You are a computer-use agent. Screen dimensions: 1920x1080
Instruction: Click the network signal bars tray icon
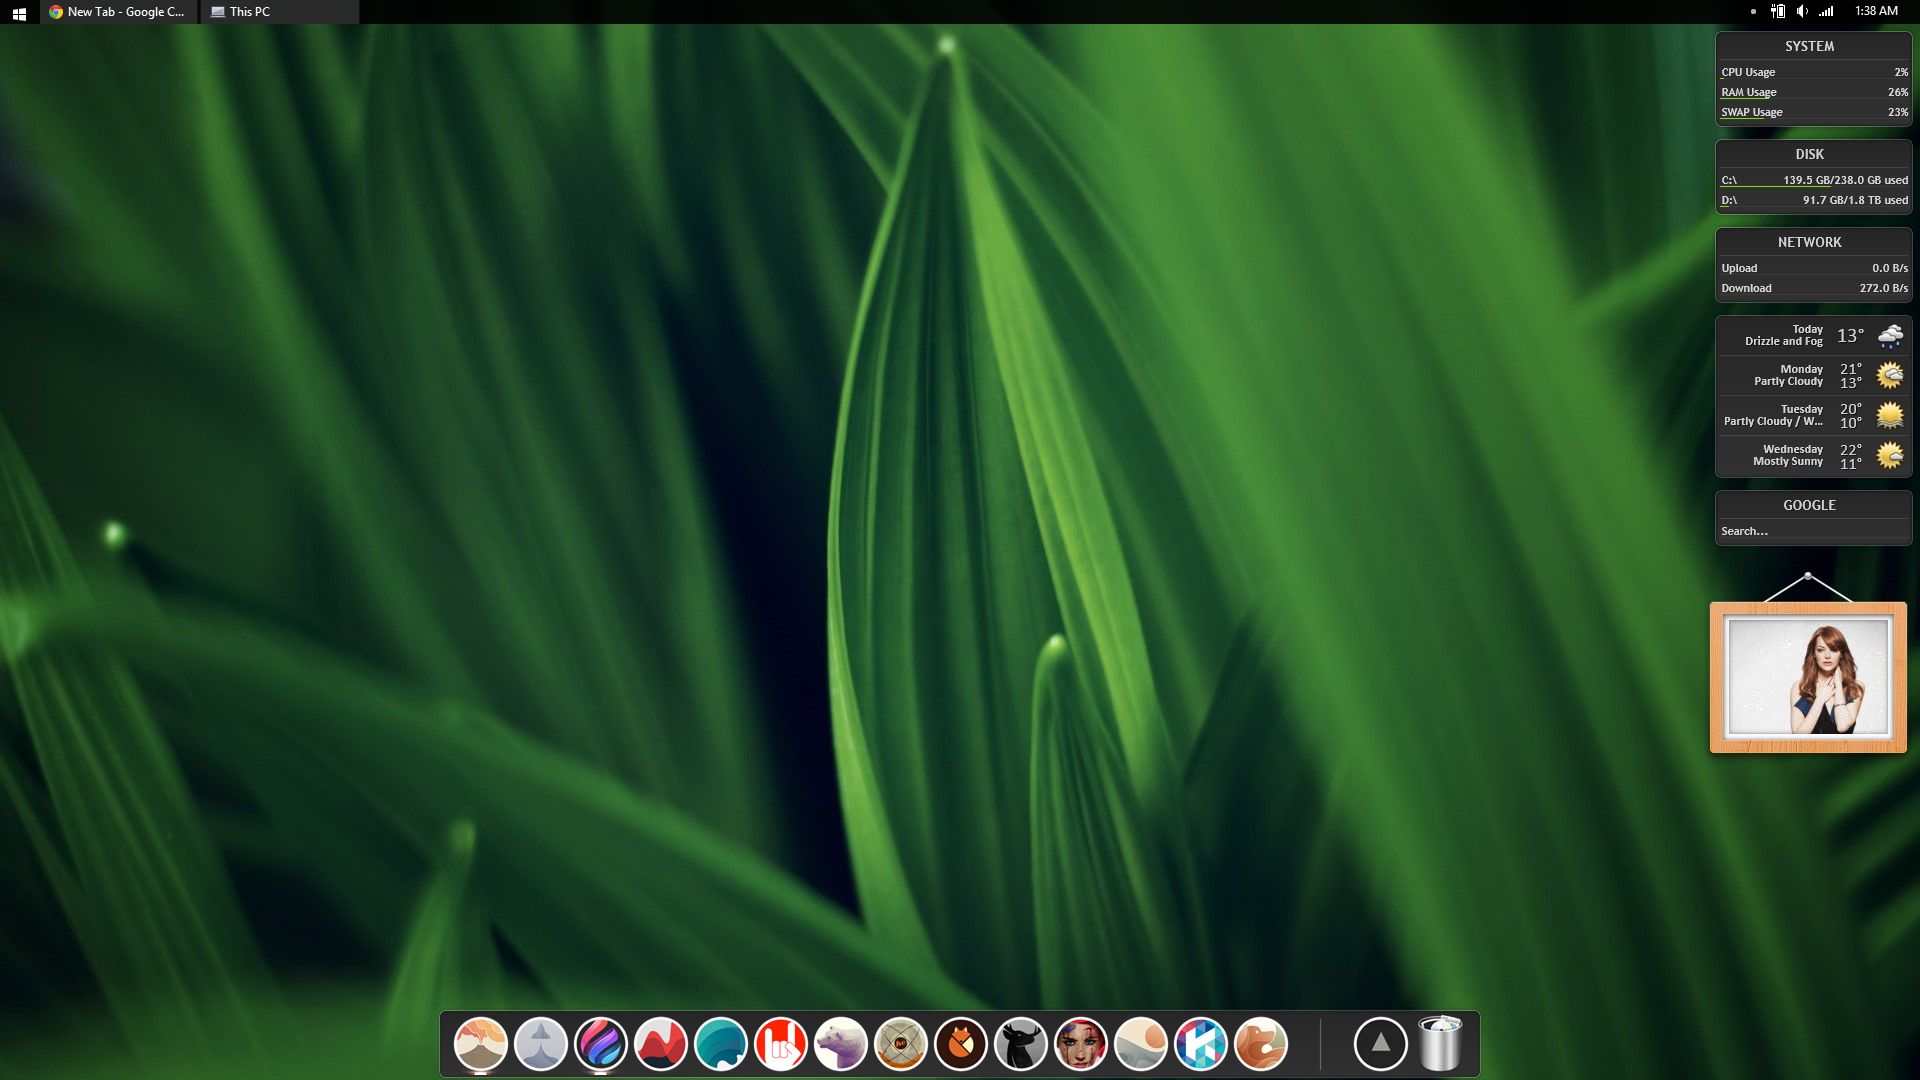(x=1826, y=11)
